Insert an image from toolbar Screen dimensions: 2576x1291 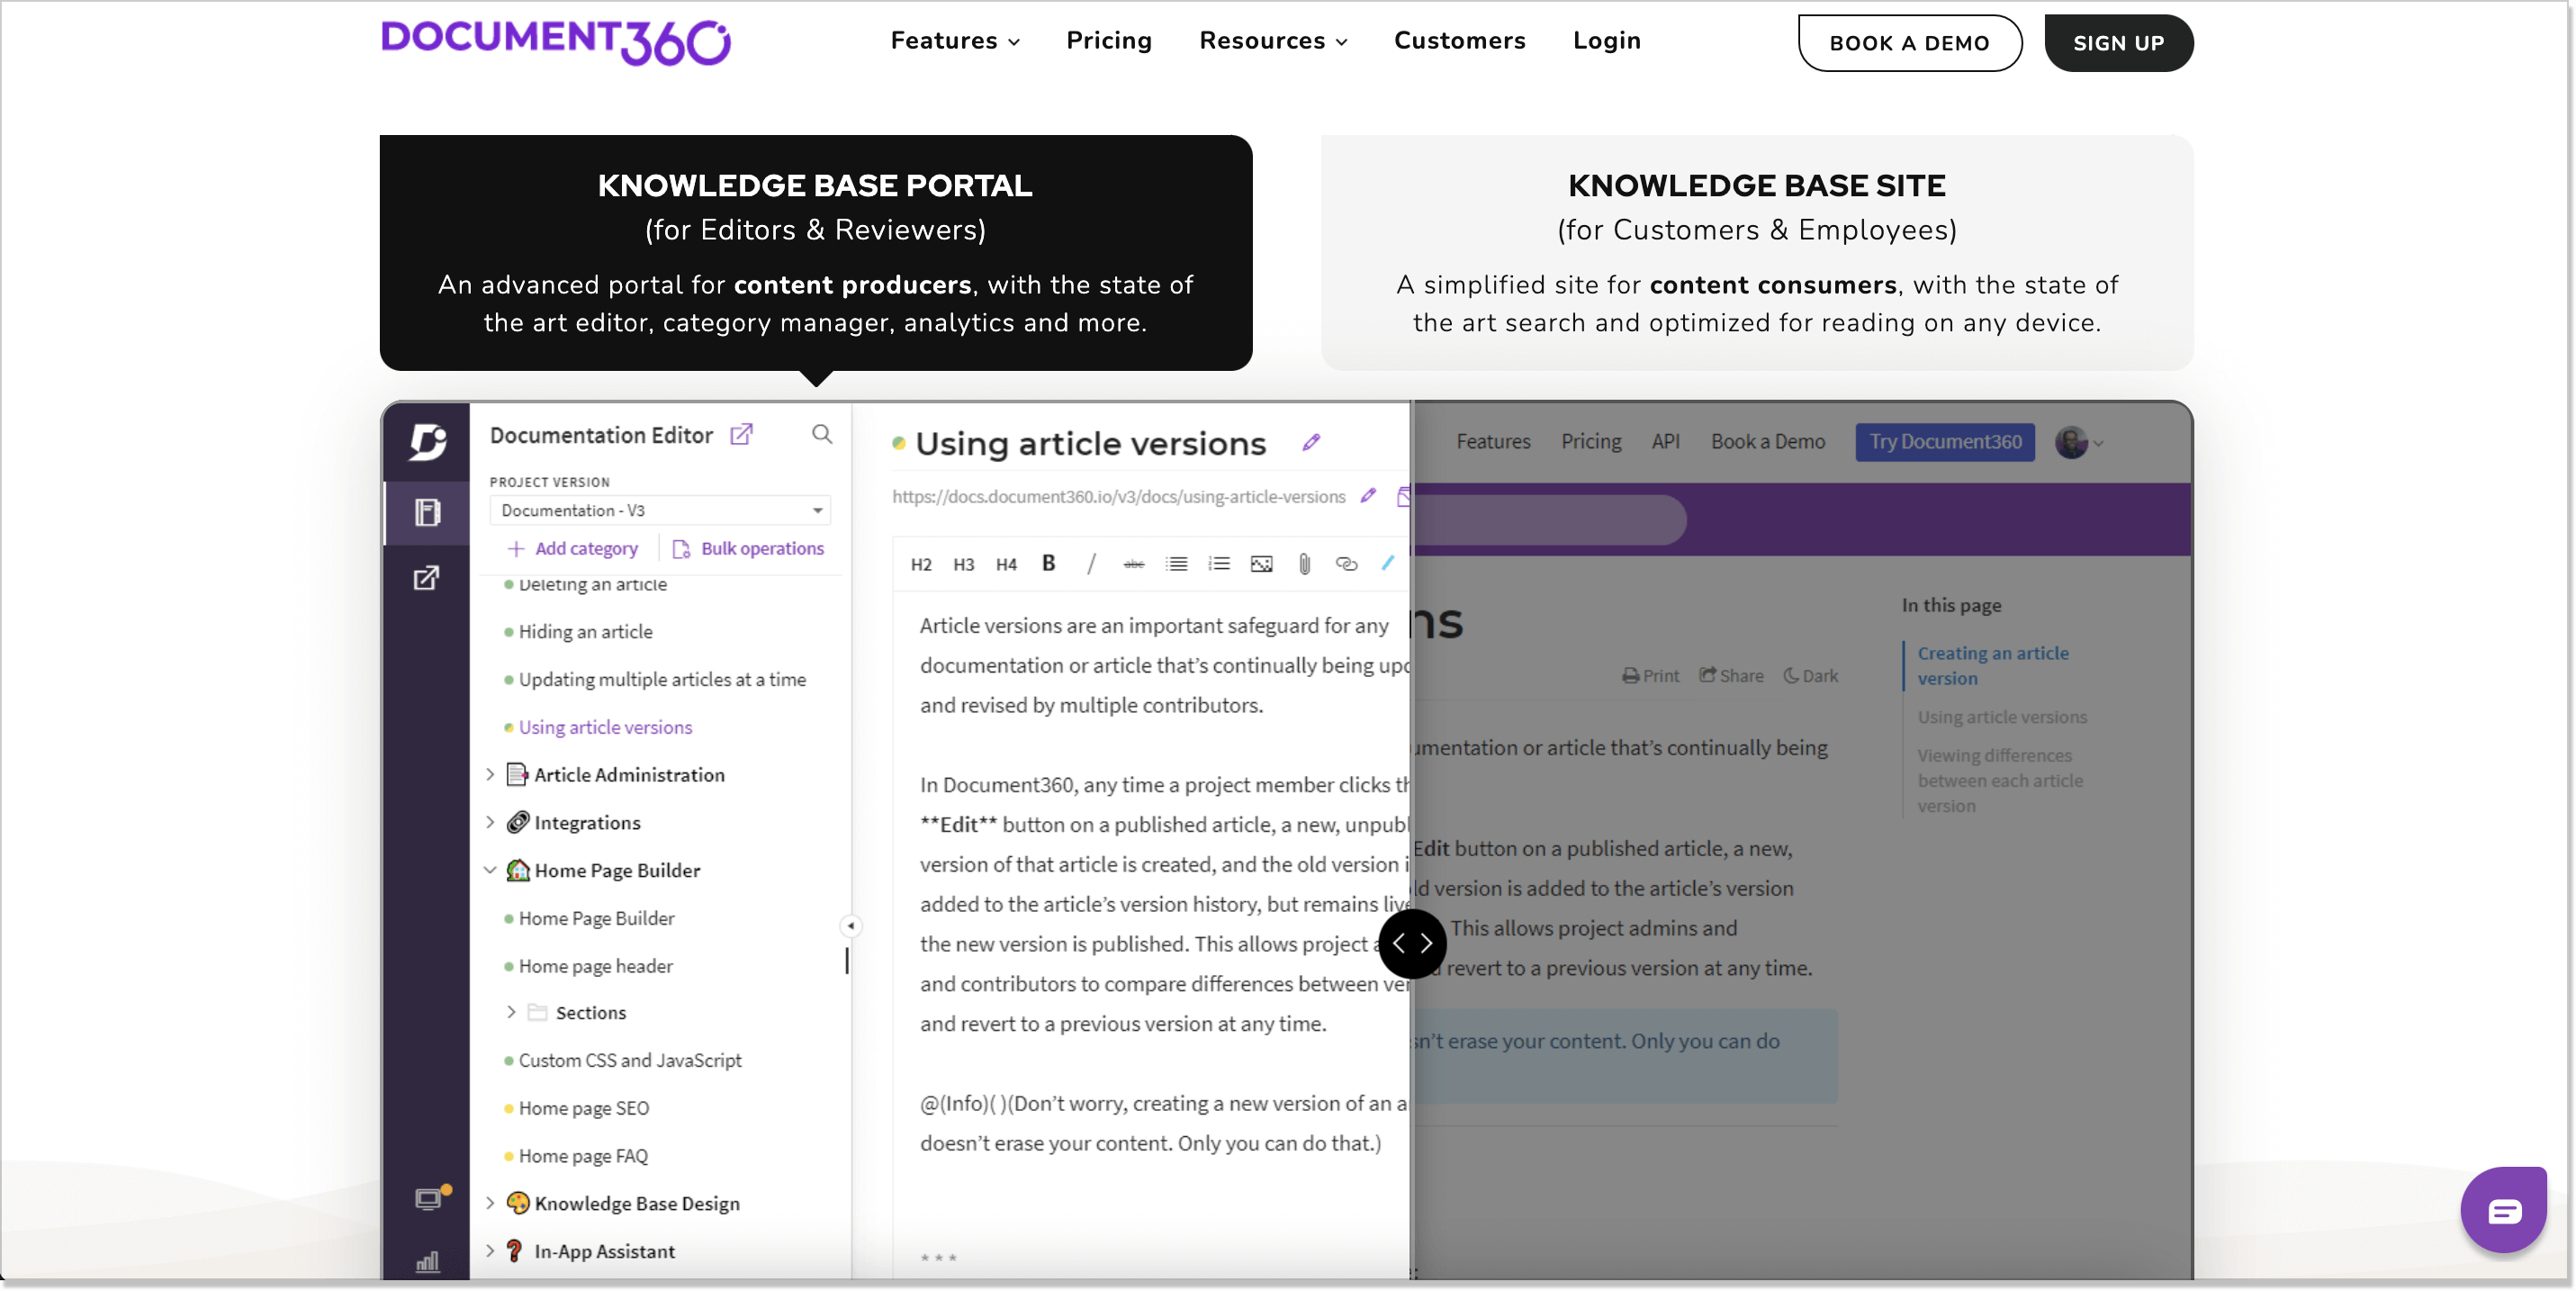click(1261, 565)
